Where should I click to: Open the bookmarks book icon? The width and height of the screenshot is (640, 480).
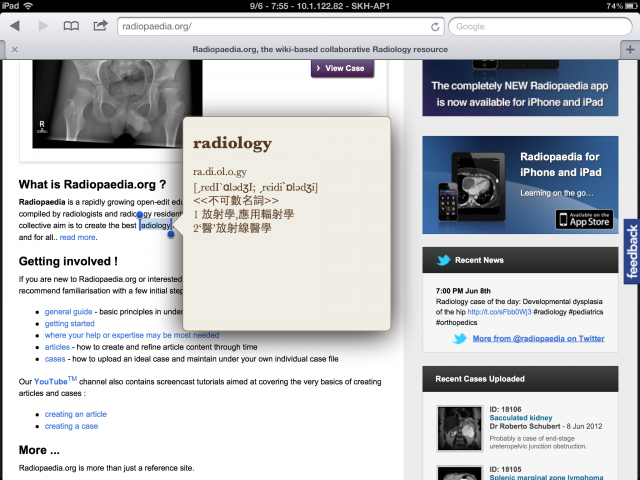point(71,26)
